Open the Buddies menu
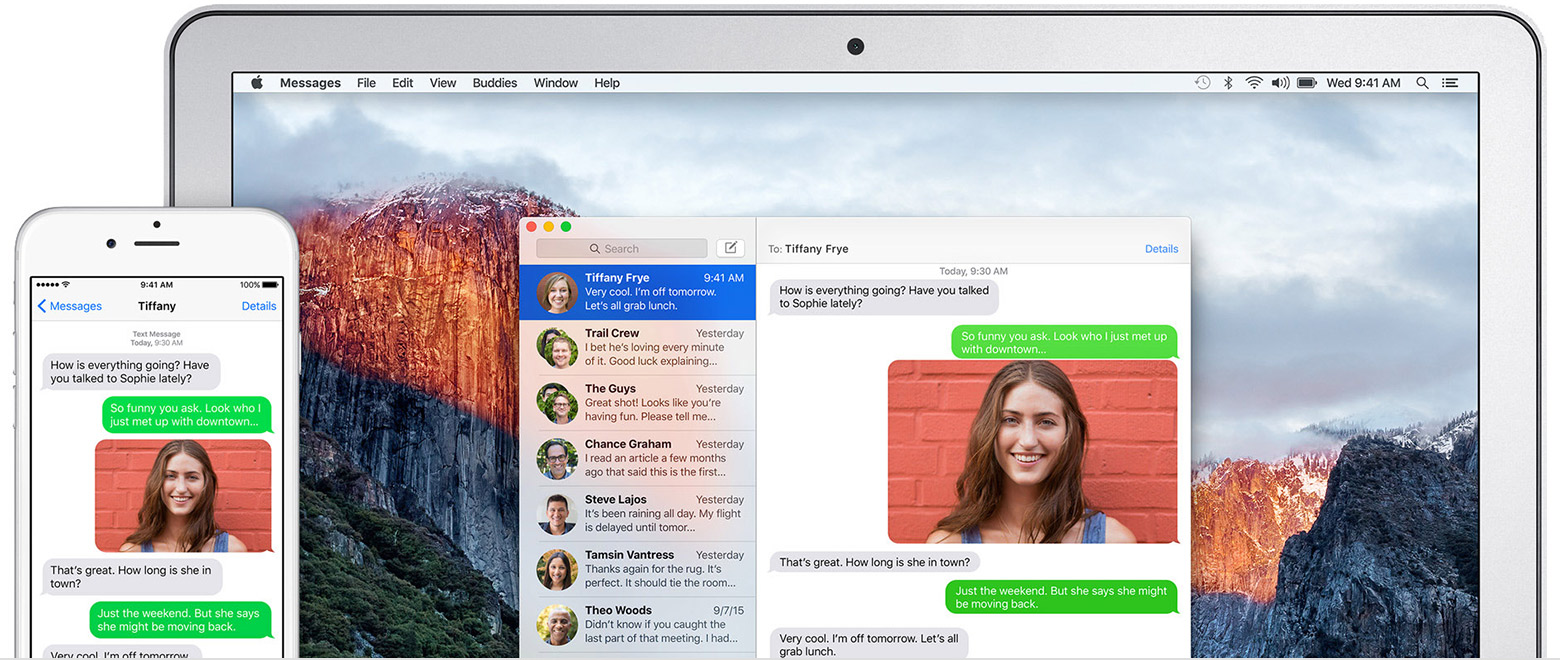The width and height of the screenshot is (1560, 660). (495, 83)
